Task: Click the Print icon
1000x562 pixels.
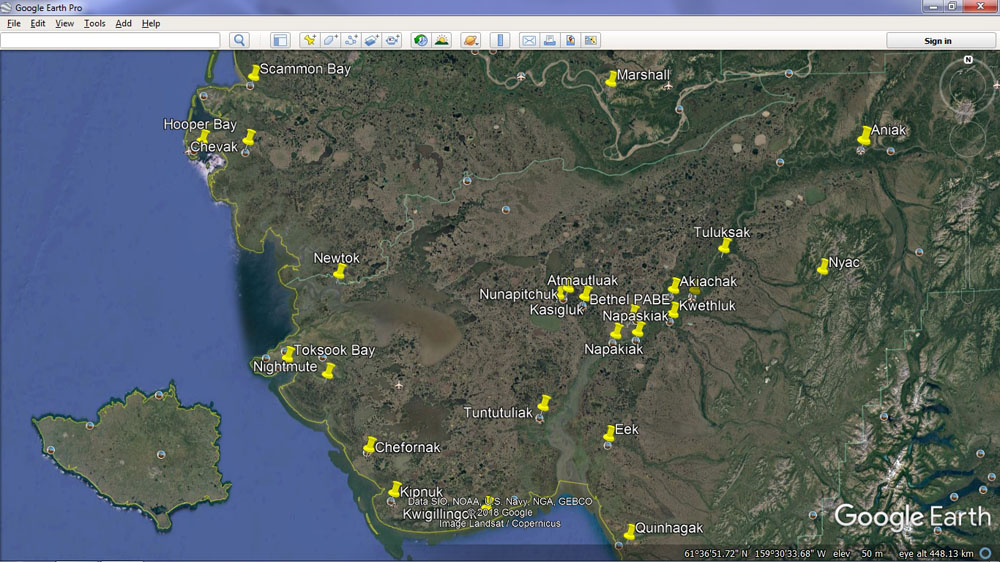Action: (x=549, y=40)
